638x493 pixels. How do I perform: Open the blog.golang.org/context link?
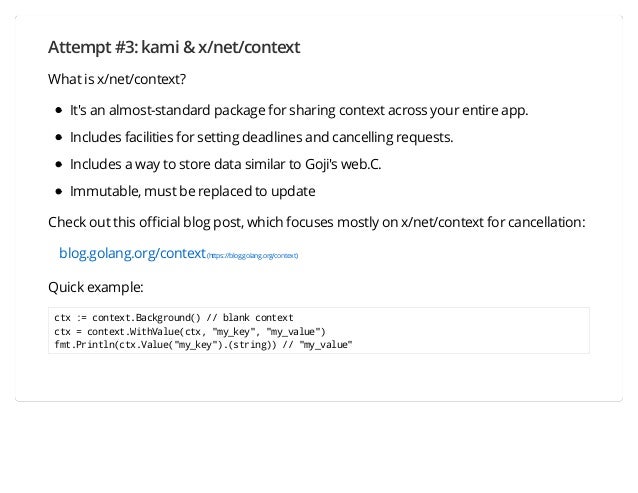pyautogui.click(x=132, y=253)
